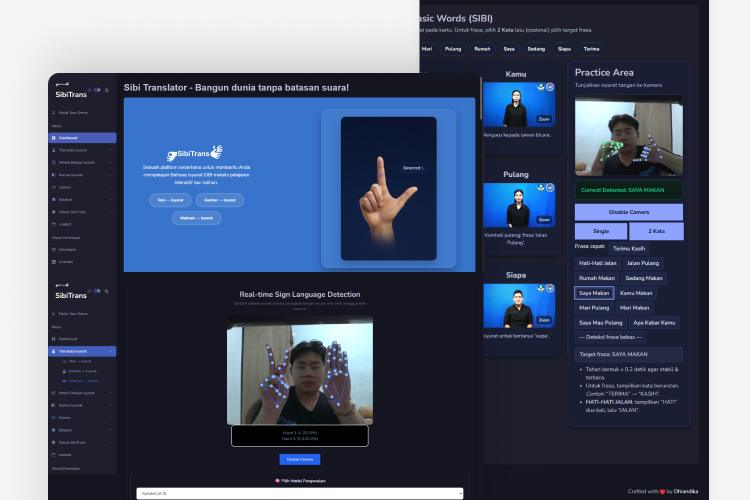Open the LinkedIn icon in upper sidebar
The height and width of the screenshot is (500, 750).
pyautogui.click(x=54, y=262)
